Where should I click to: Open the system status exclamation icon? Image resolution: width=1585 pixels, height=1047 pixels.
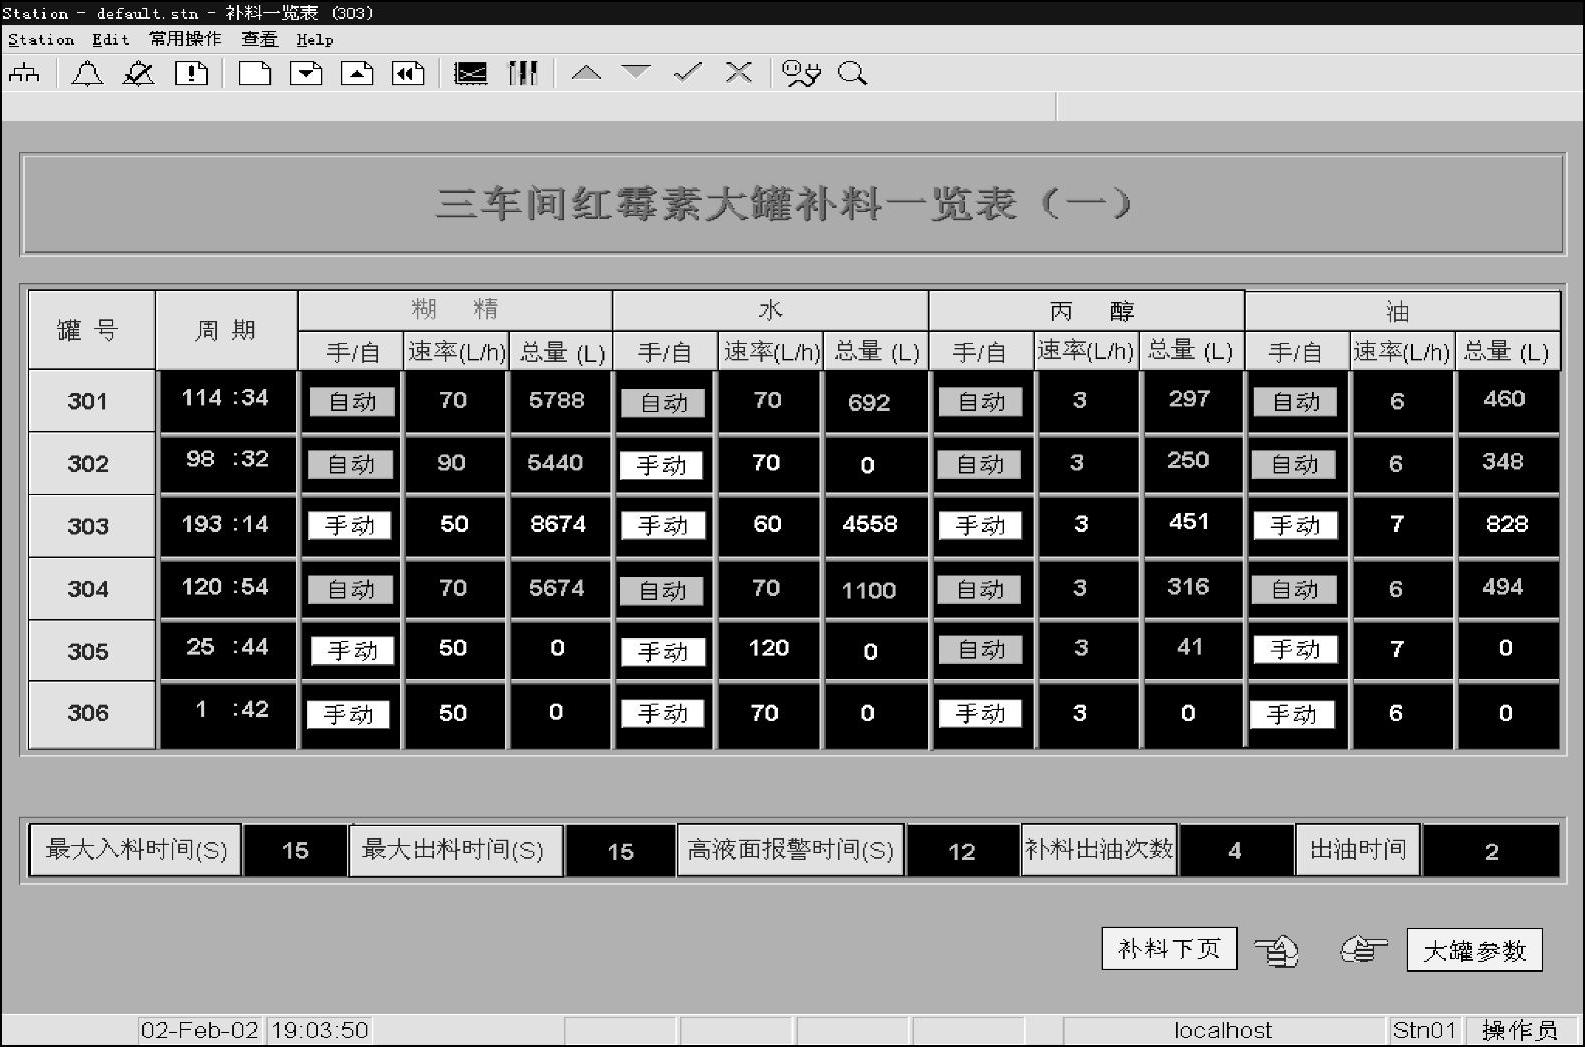(191, 73)
